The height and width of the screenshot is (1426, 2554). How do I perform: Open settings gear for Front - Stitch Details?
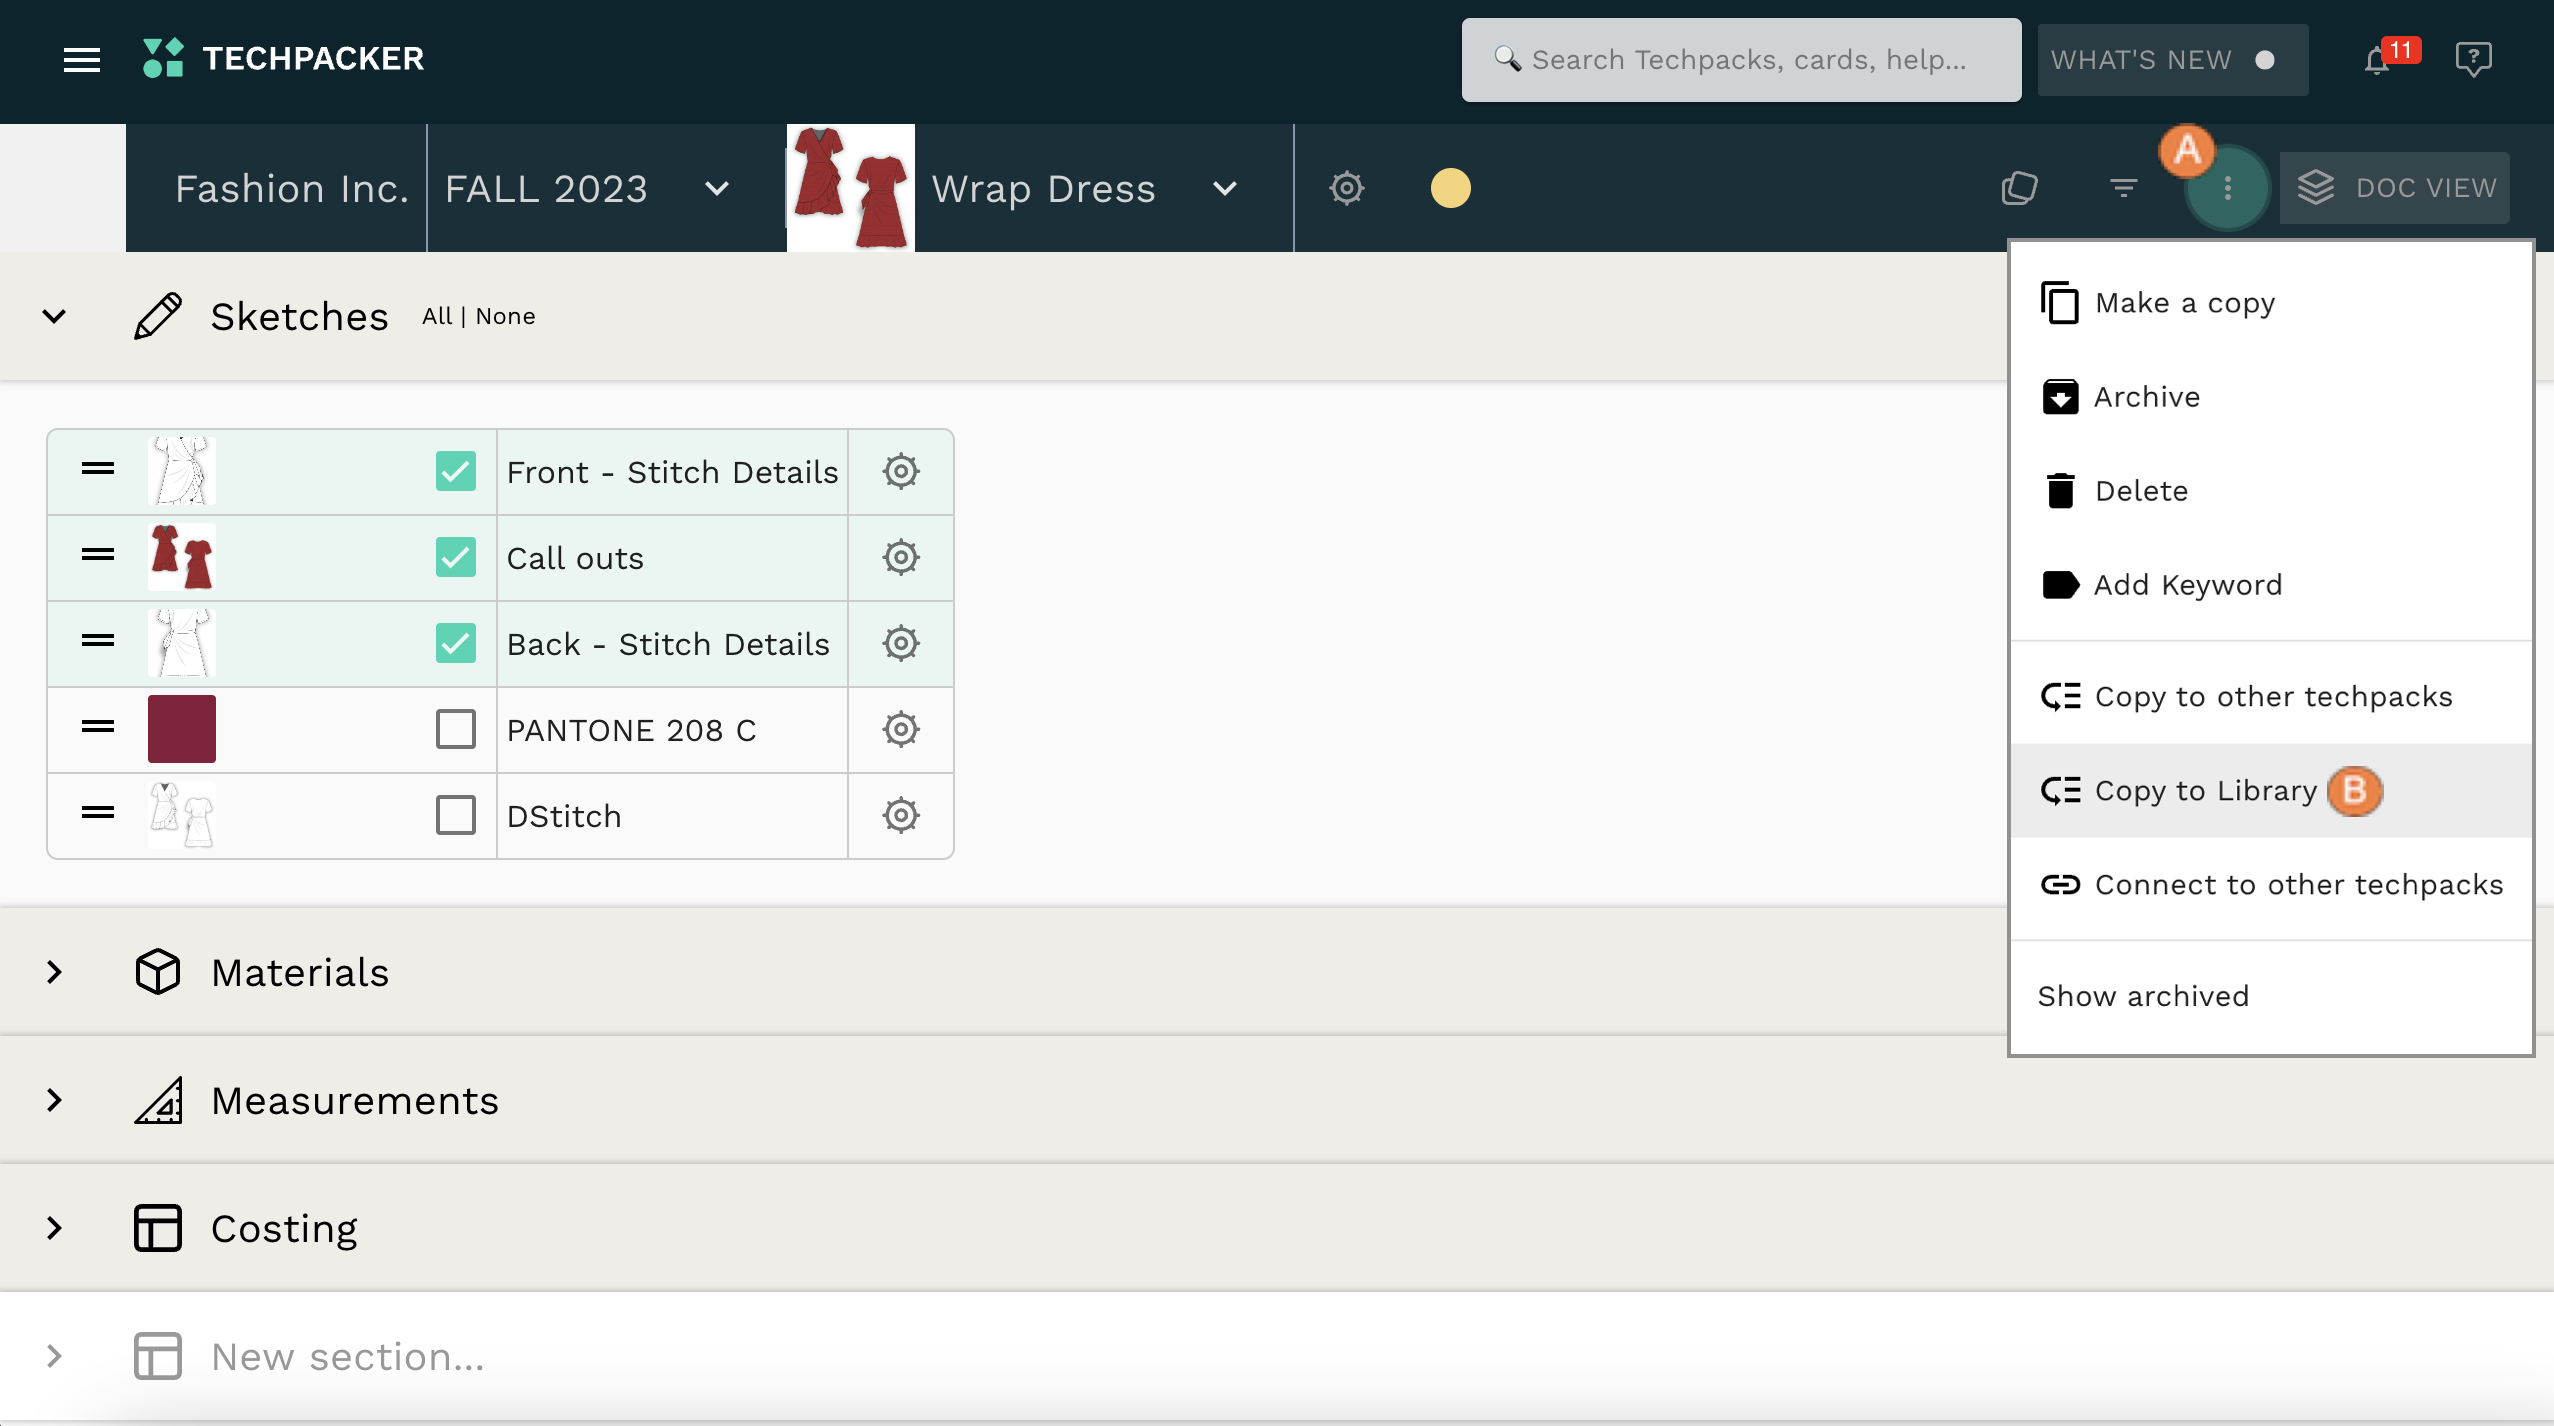click(x=901, y=471)
